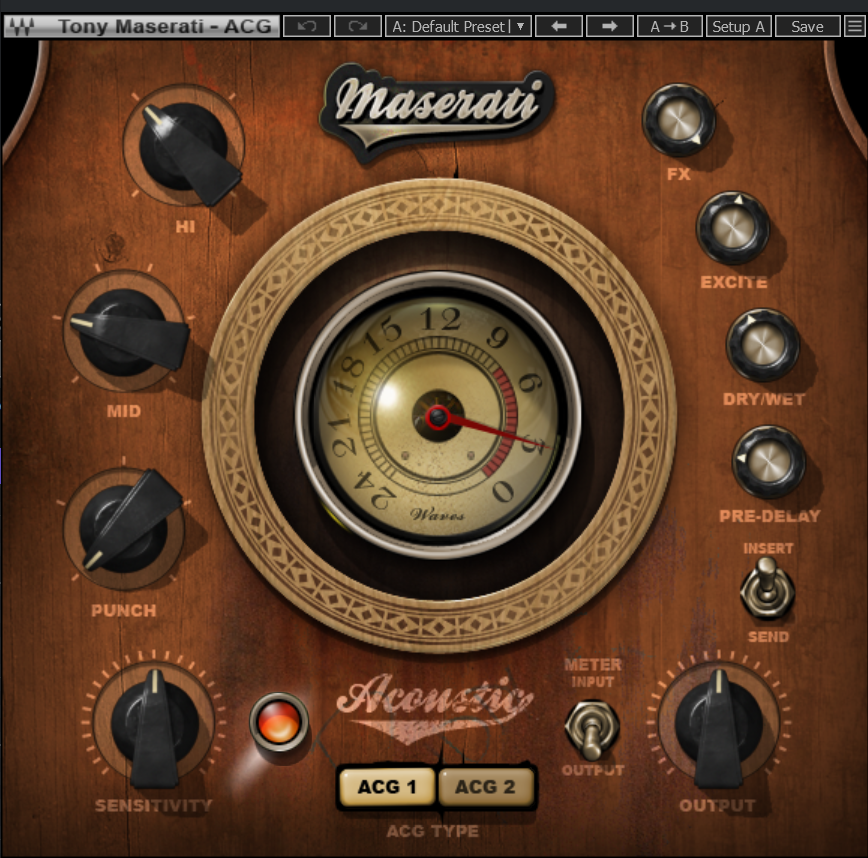Image resolution: width=868 pixels, height=858 pixels.
Task: Switch setups with Setup A button
Action: point(738,26)
